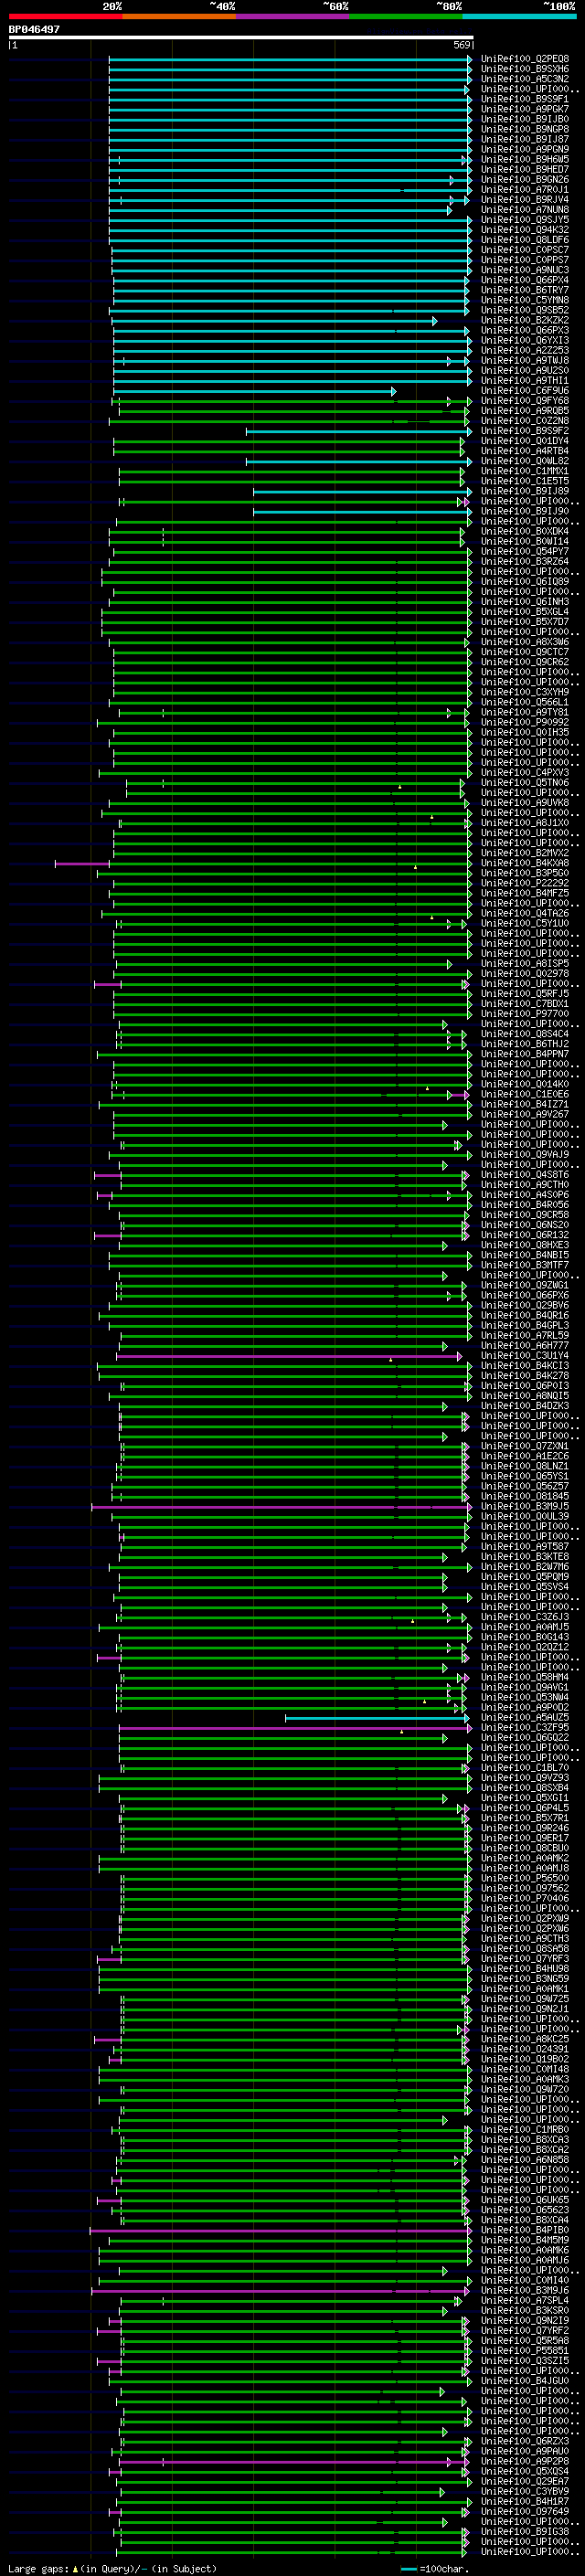Click hit label UniRef100_A7NUN8
Screen dimensions: 585x2576
[525, 210]
